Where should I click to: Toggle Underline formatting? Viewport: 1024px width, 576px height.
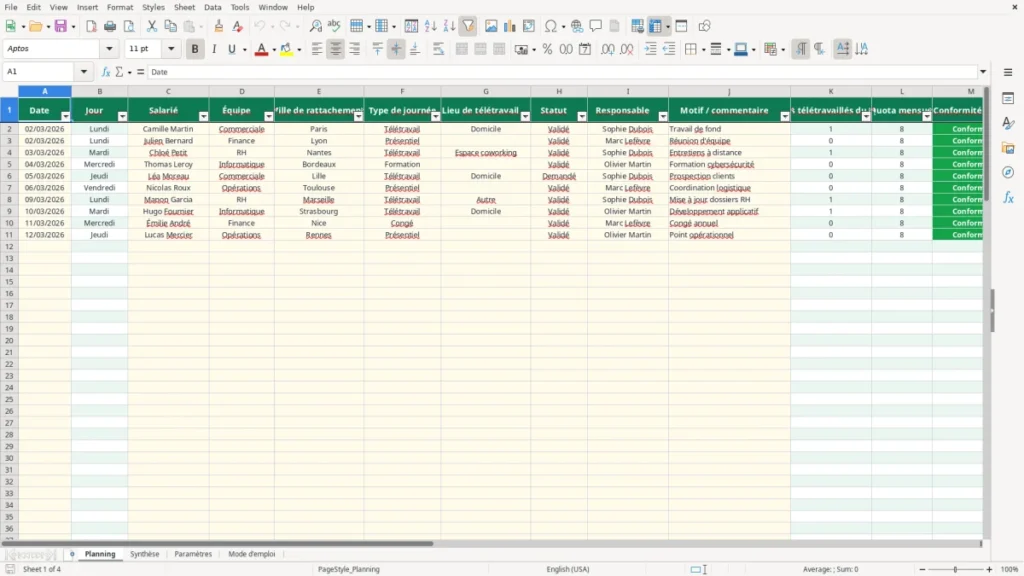(x=231, y=49)
